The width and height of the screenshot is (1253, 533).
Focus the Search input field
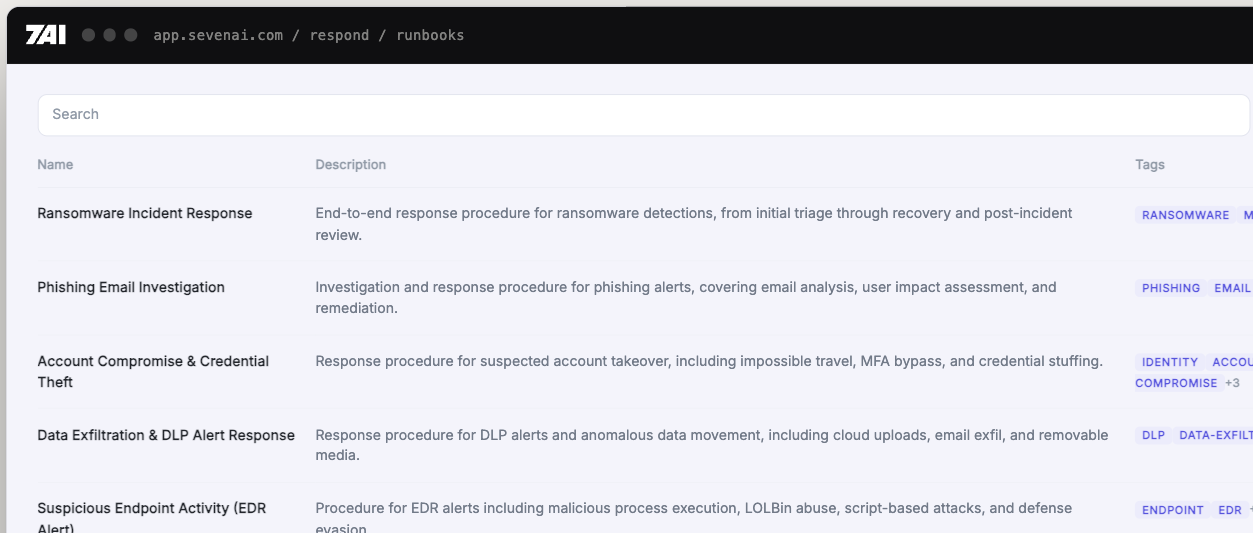click(x=644, y=115)
